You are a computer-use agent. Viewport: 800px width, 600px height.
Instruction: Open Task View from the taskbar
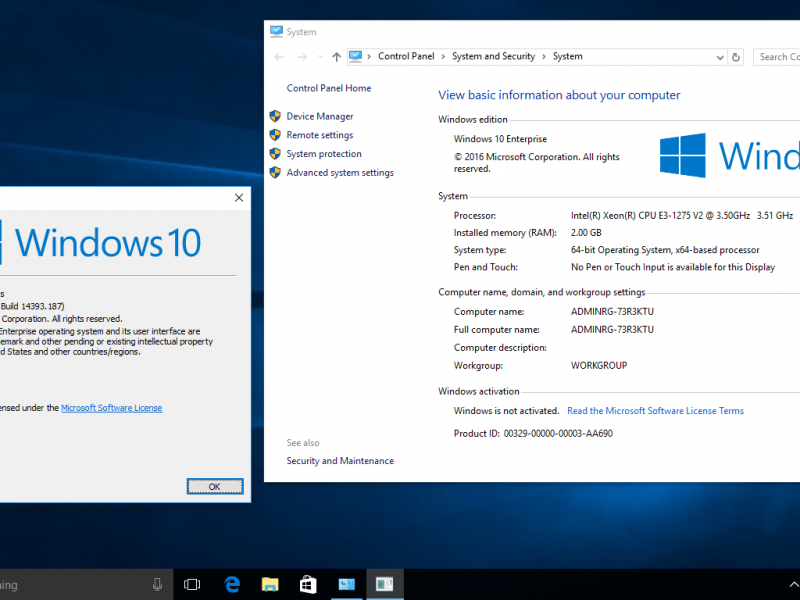[192, 585]
